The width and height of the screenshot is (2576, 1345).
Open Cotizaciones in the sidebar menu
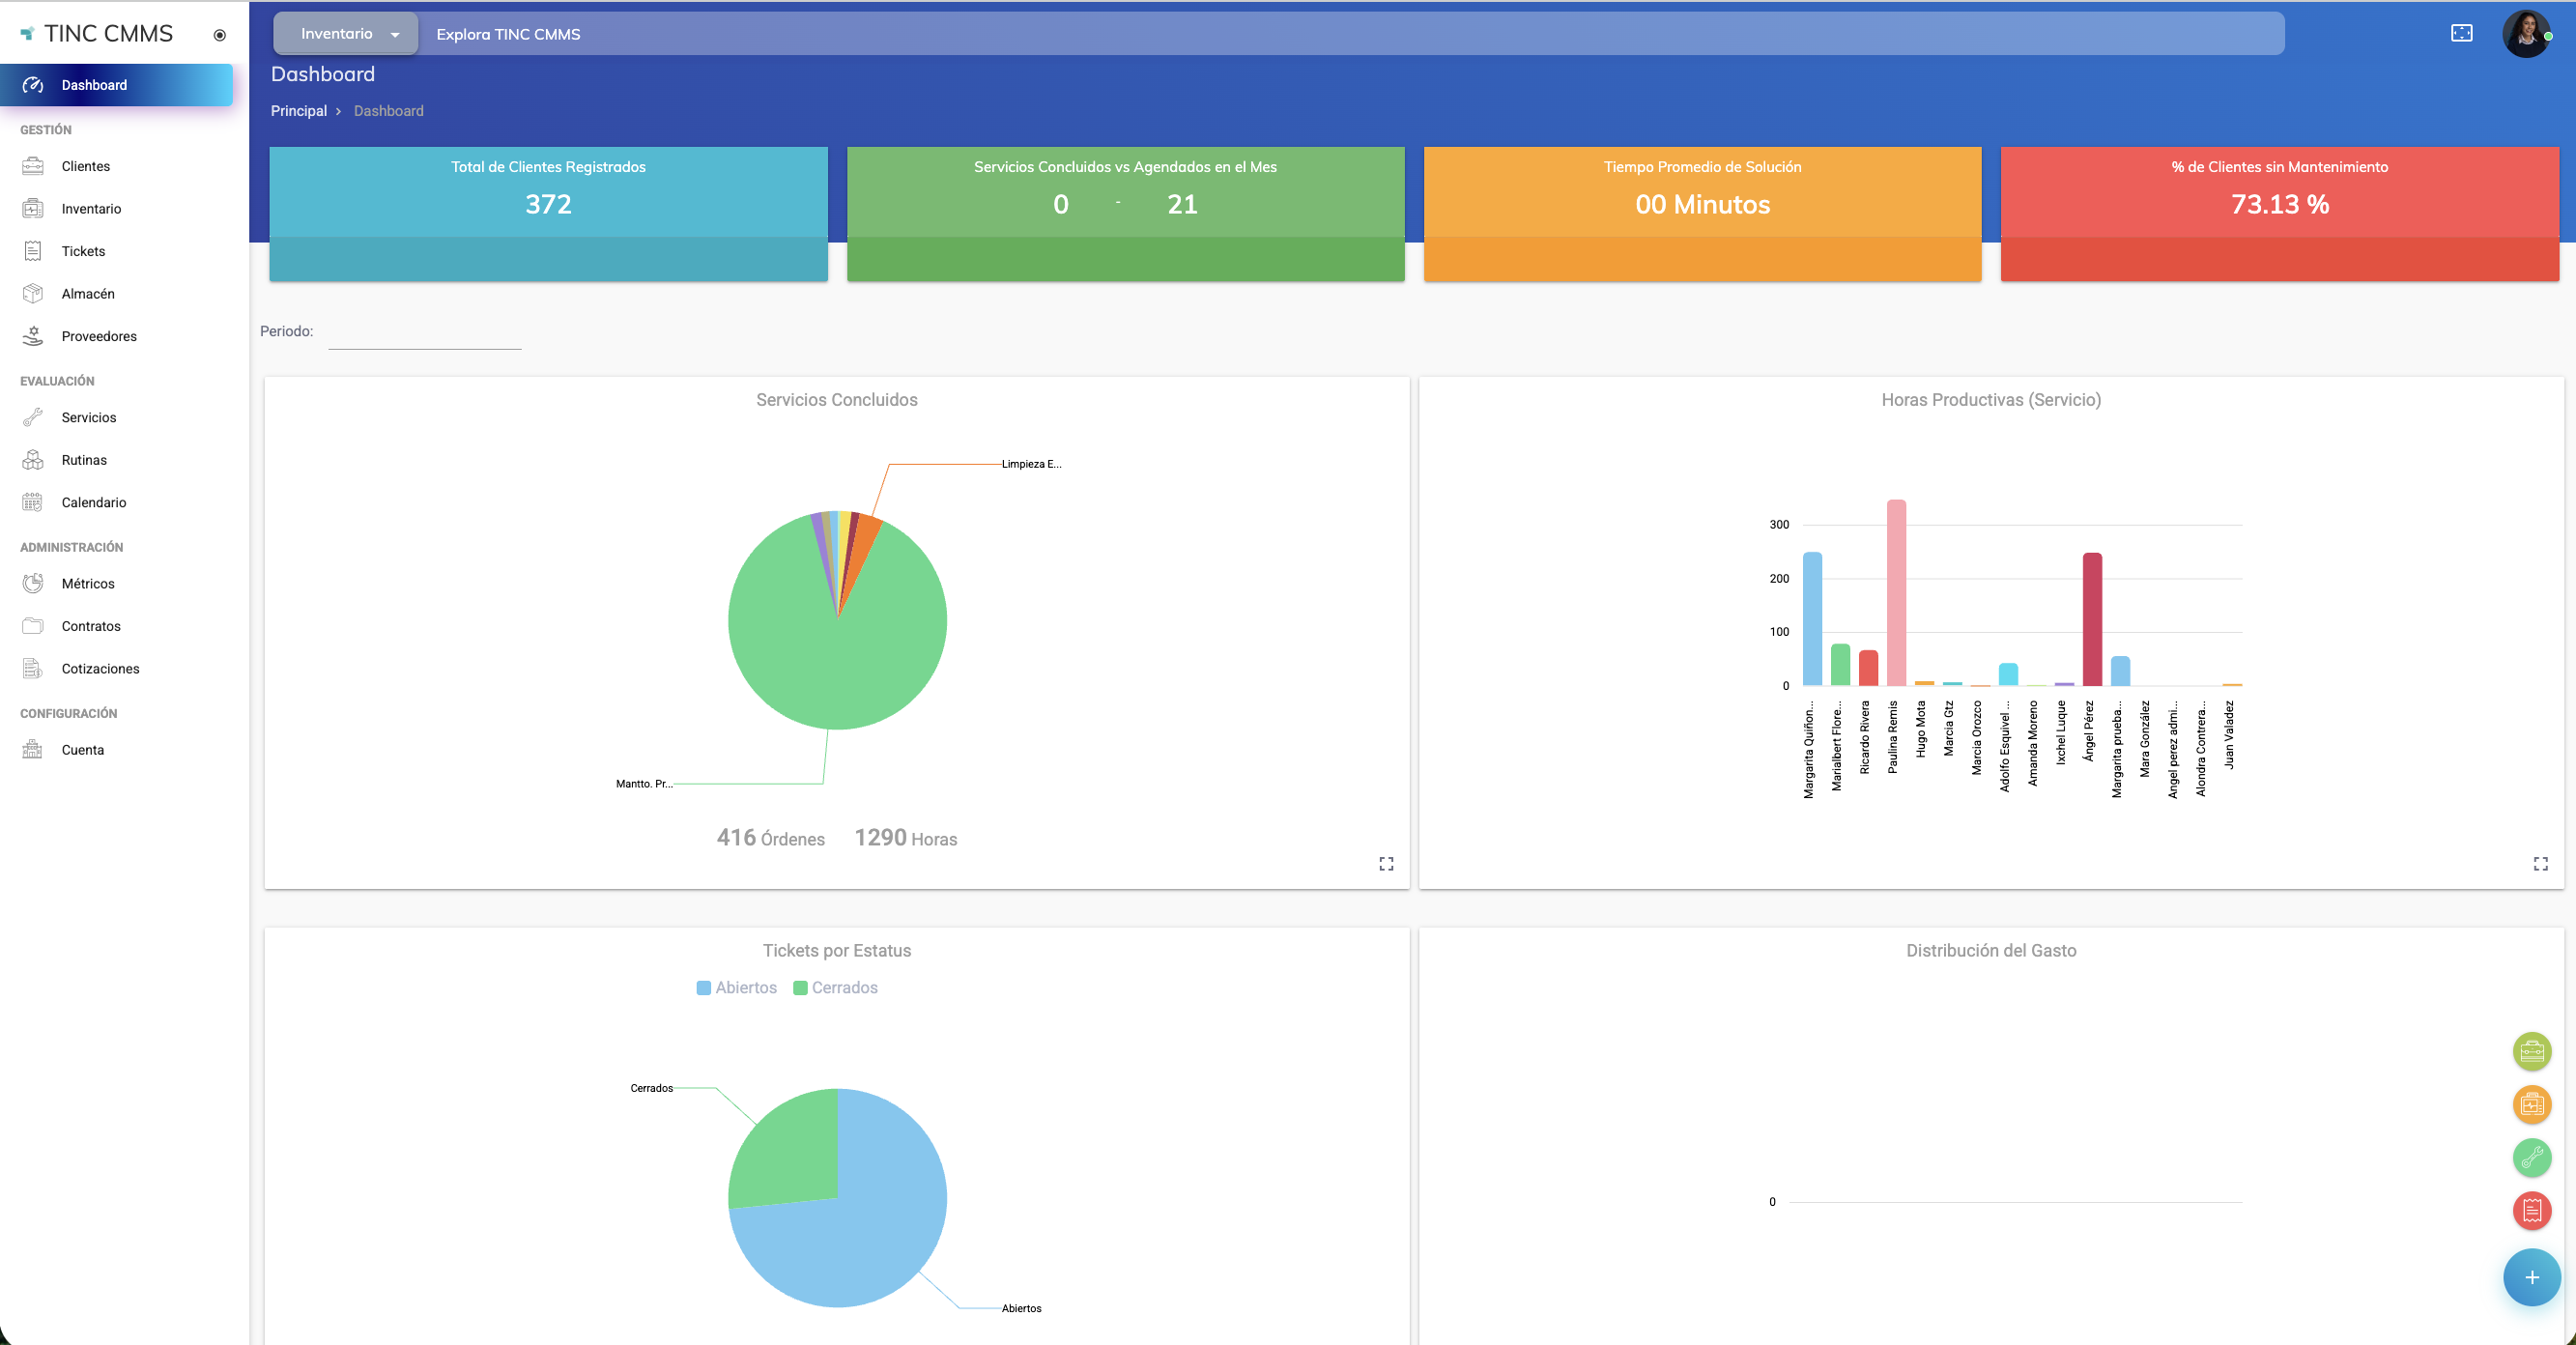pos(100,668)
